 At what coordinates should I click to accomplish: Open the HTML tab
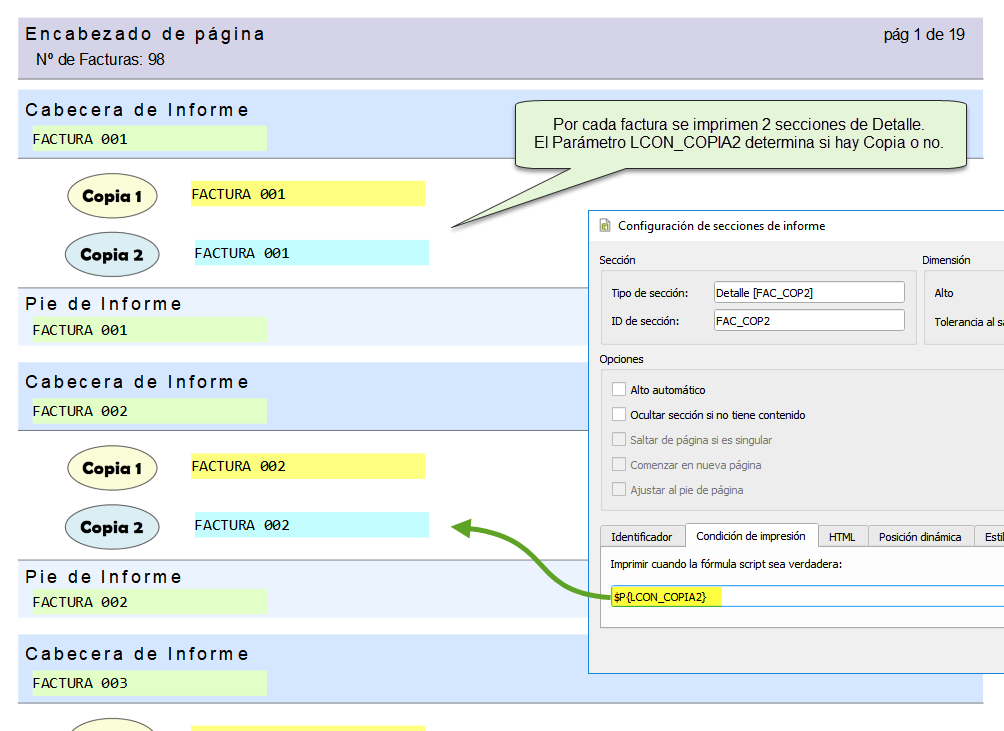point(842,537)
